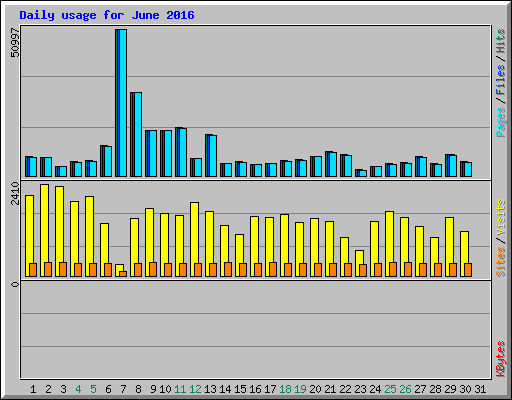Click the cyan hits bar for day 13
This screenshot has height=400, width=512.
pyautogui.click(x=213, y=156)
